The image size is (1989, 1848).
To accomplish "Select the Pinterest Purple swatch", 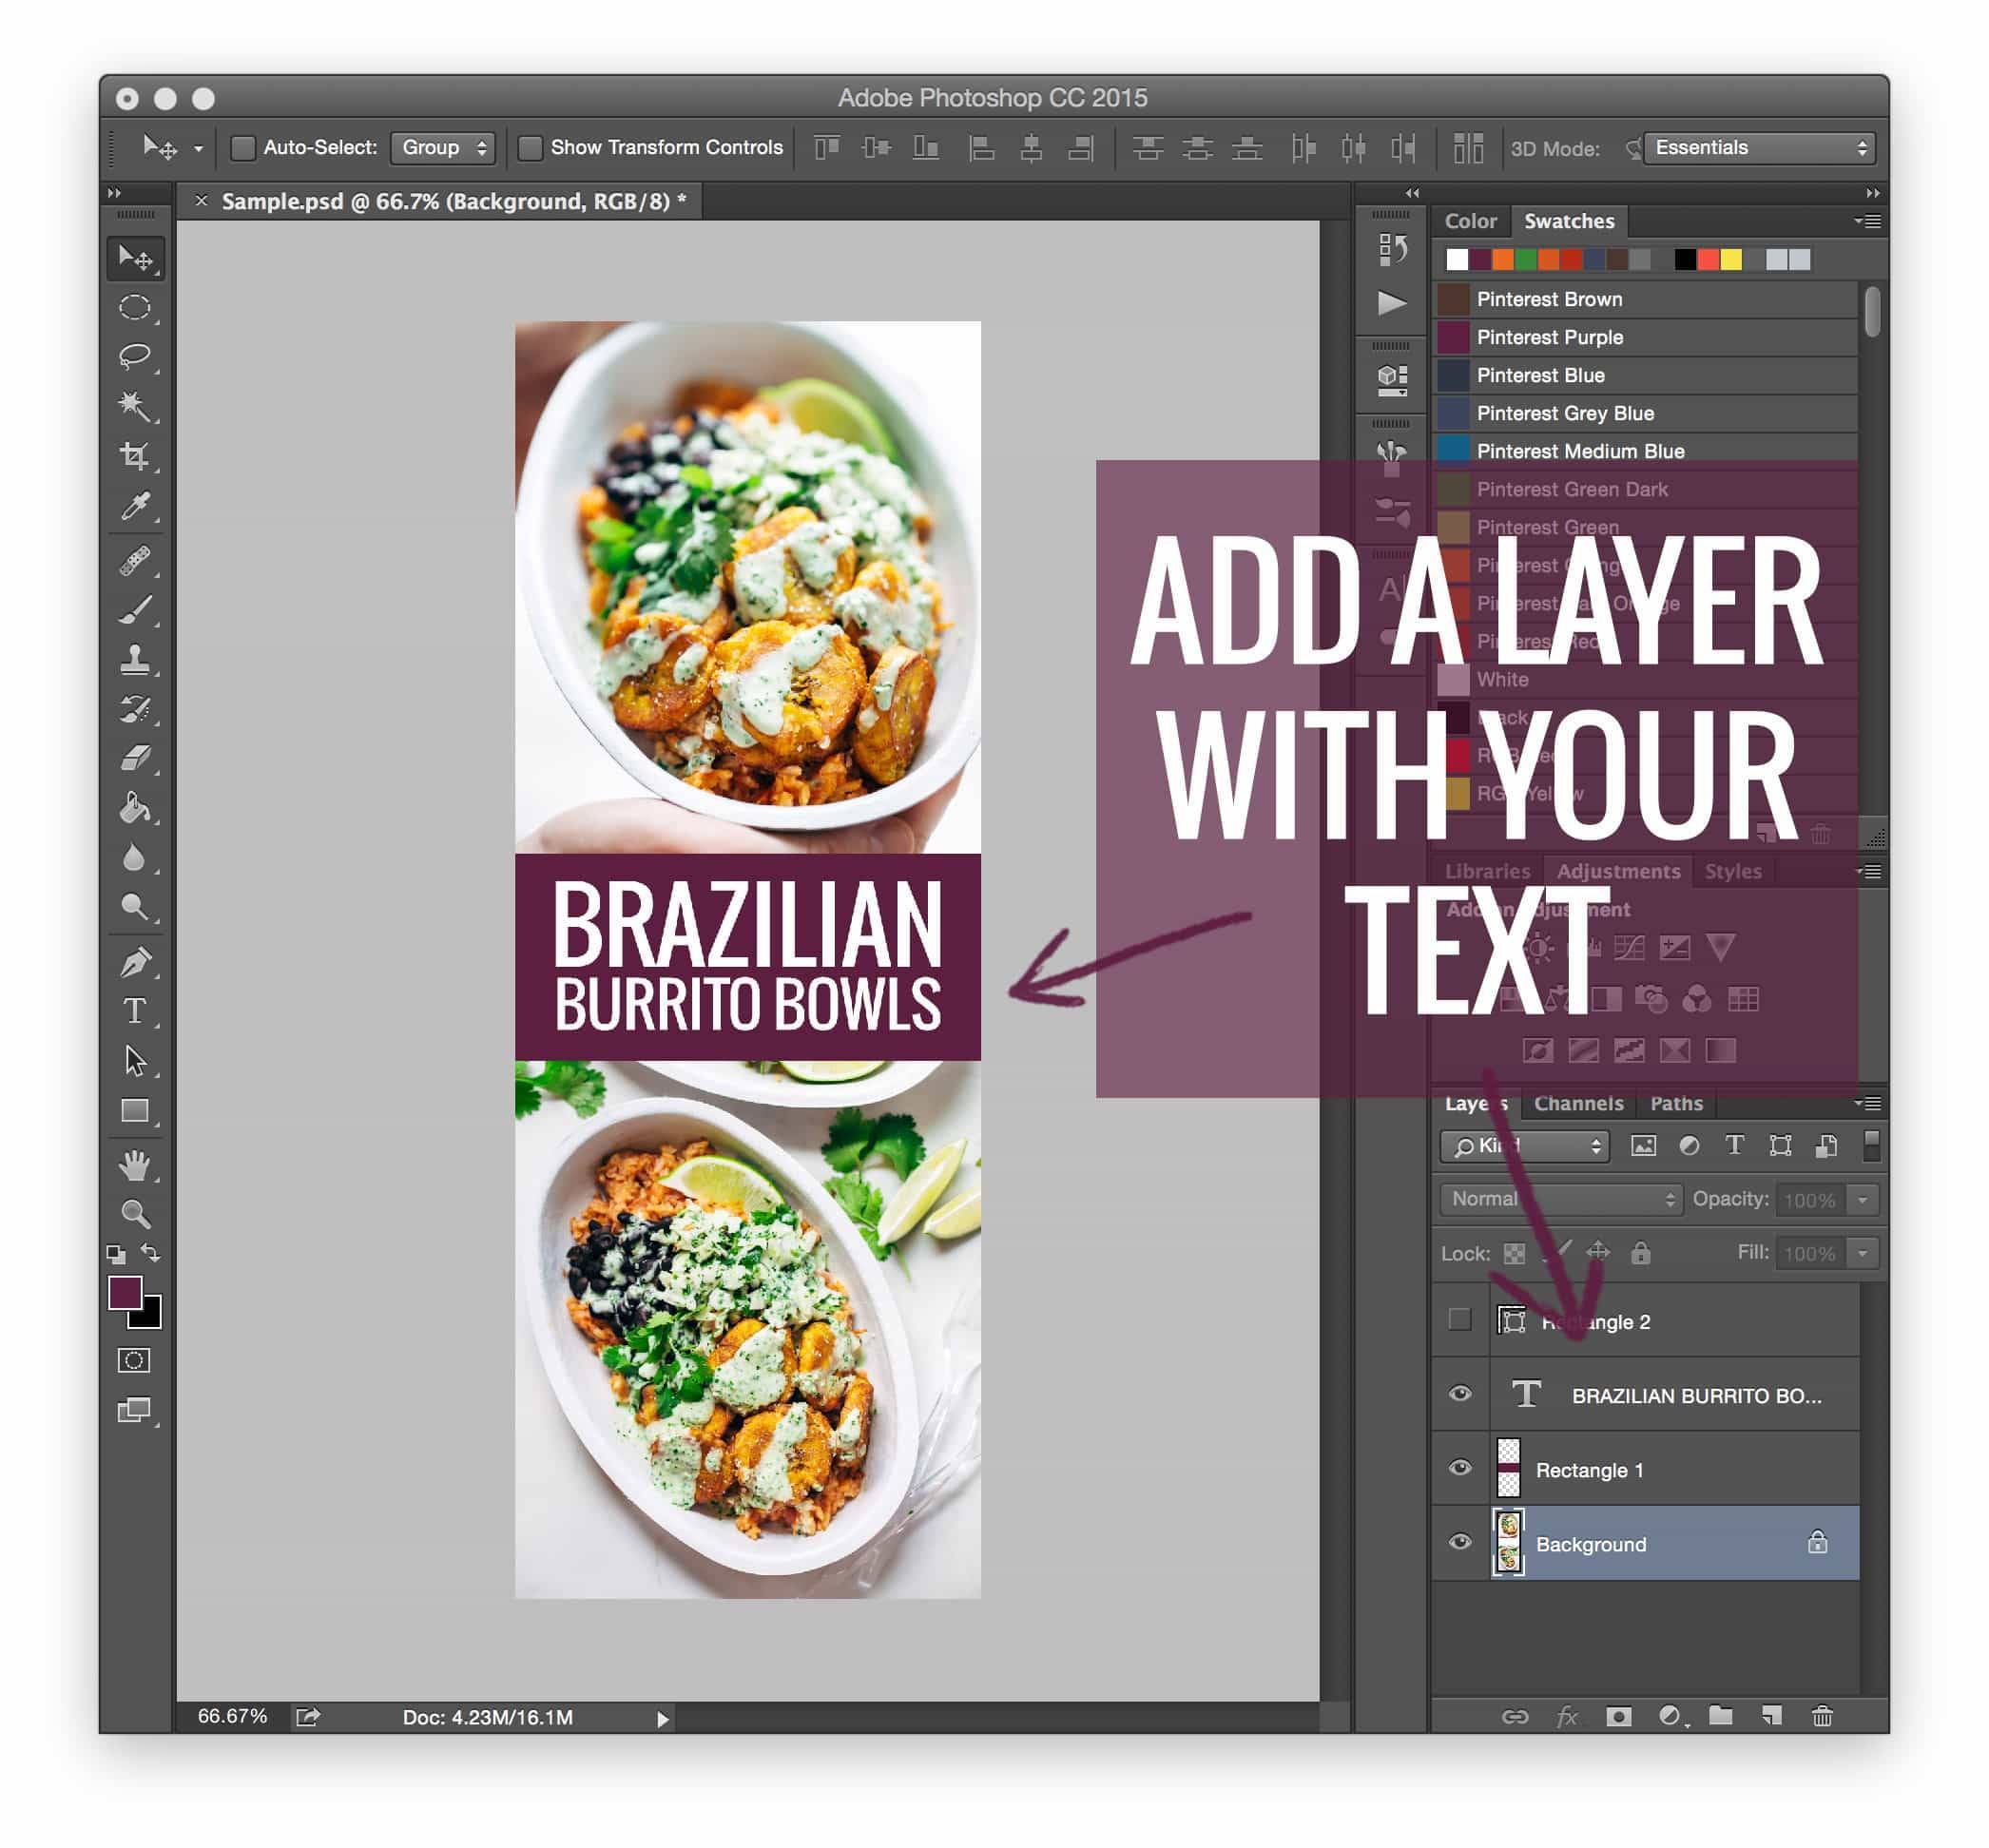I will (x=1549, y=337).
